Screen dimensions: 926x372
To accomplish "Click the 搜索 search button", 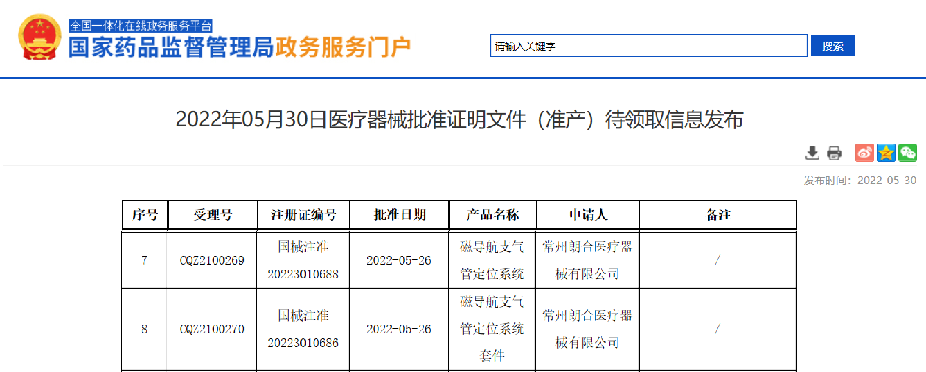I will [x=833, y=46].
